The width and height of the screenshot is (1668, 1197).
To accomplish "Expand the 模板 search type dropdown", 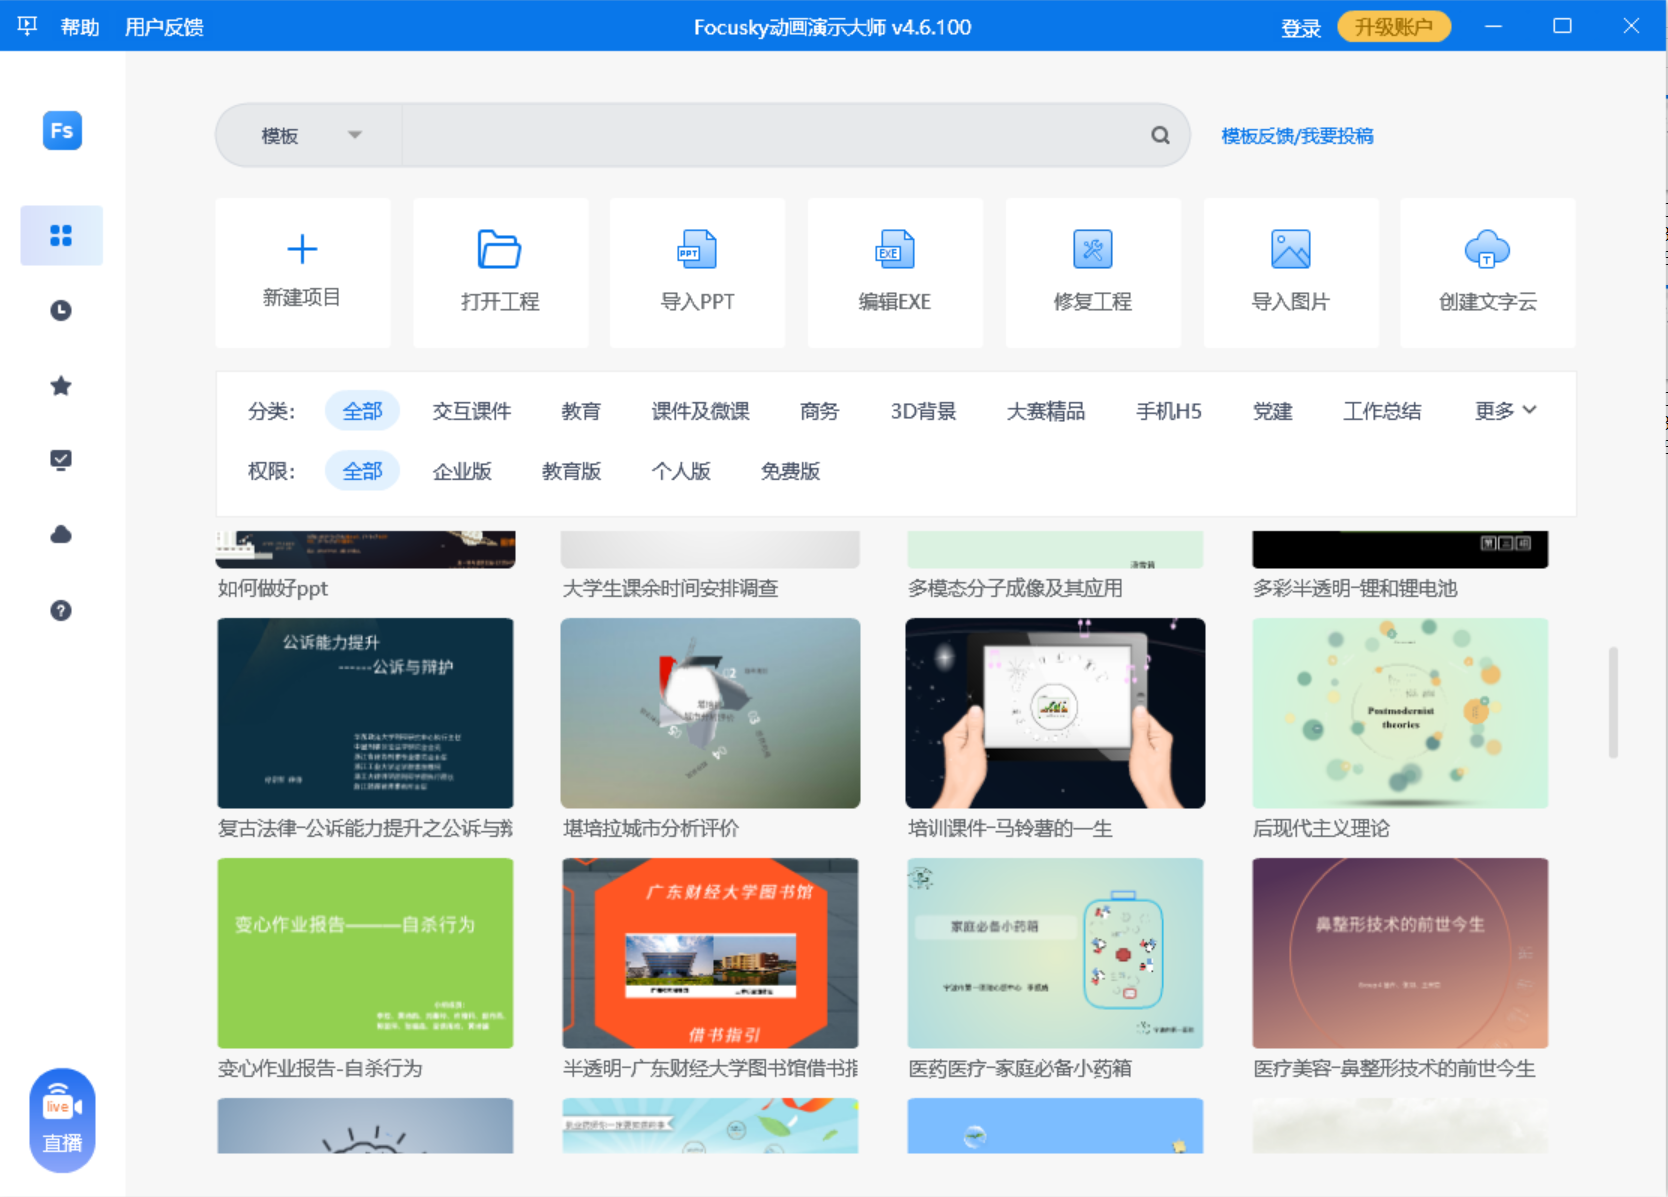I will click(x=310, y=135).
